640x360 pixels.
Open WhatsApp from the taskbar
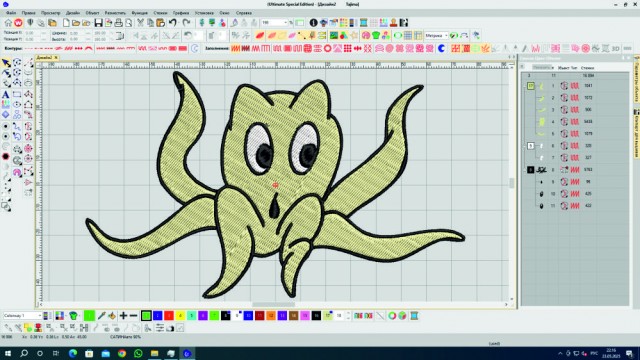point(138,353)
